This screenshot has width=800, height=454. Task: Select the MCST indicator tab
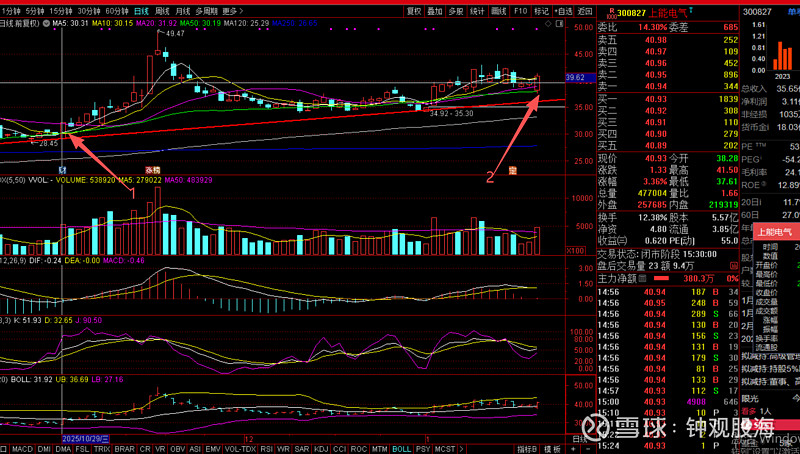[444, 449]
